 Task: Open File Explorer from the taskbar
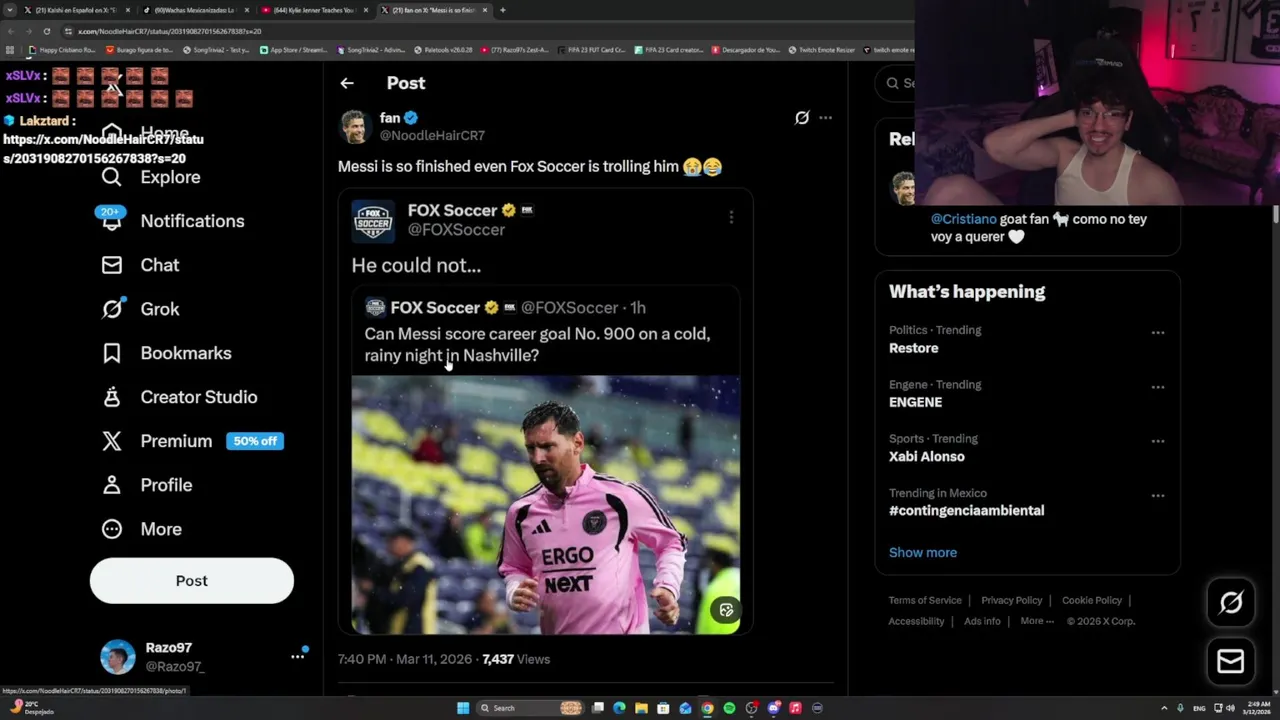point(641,708)
